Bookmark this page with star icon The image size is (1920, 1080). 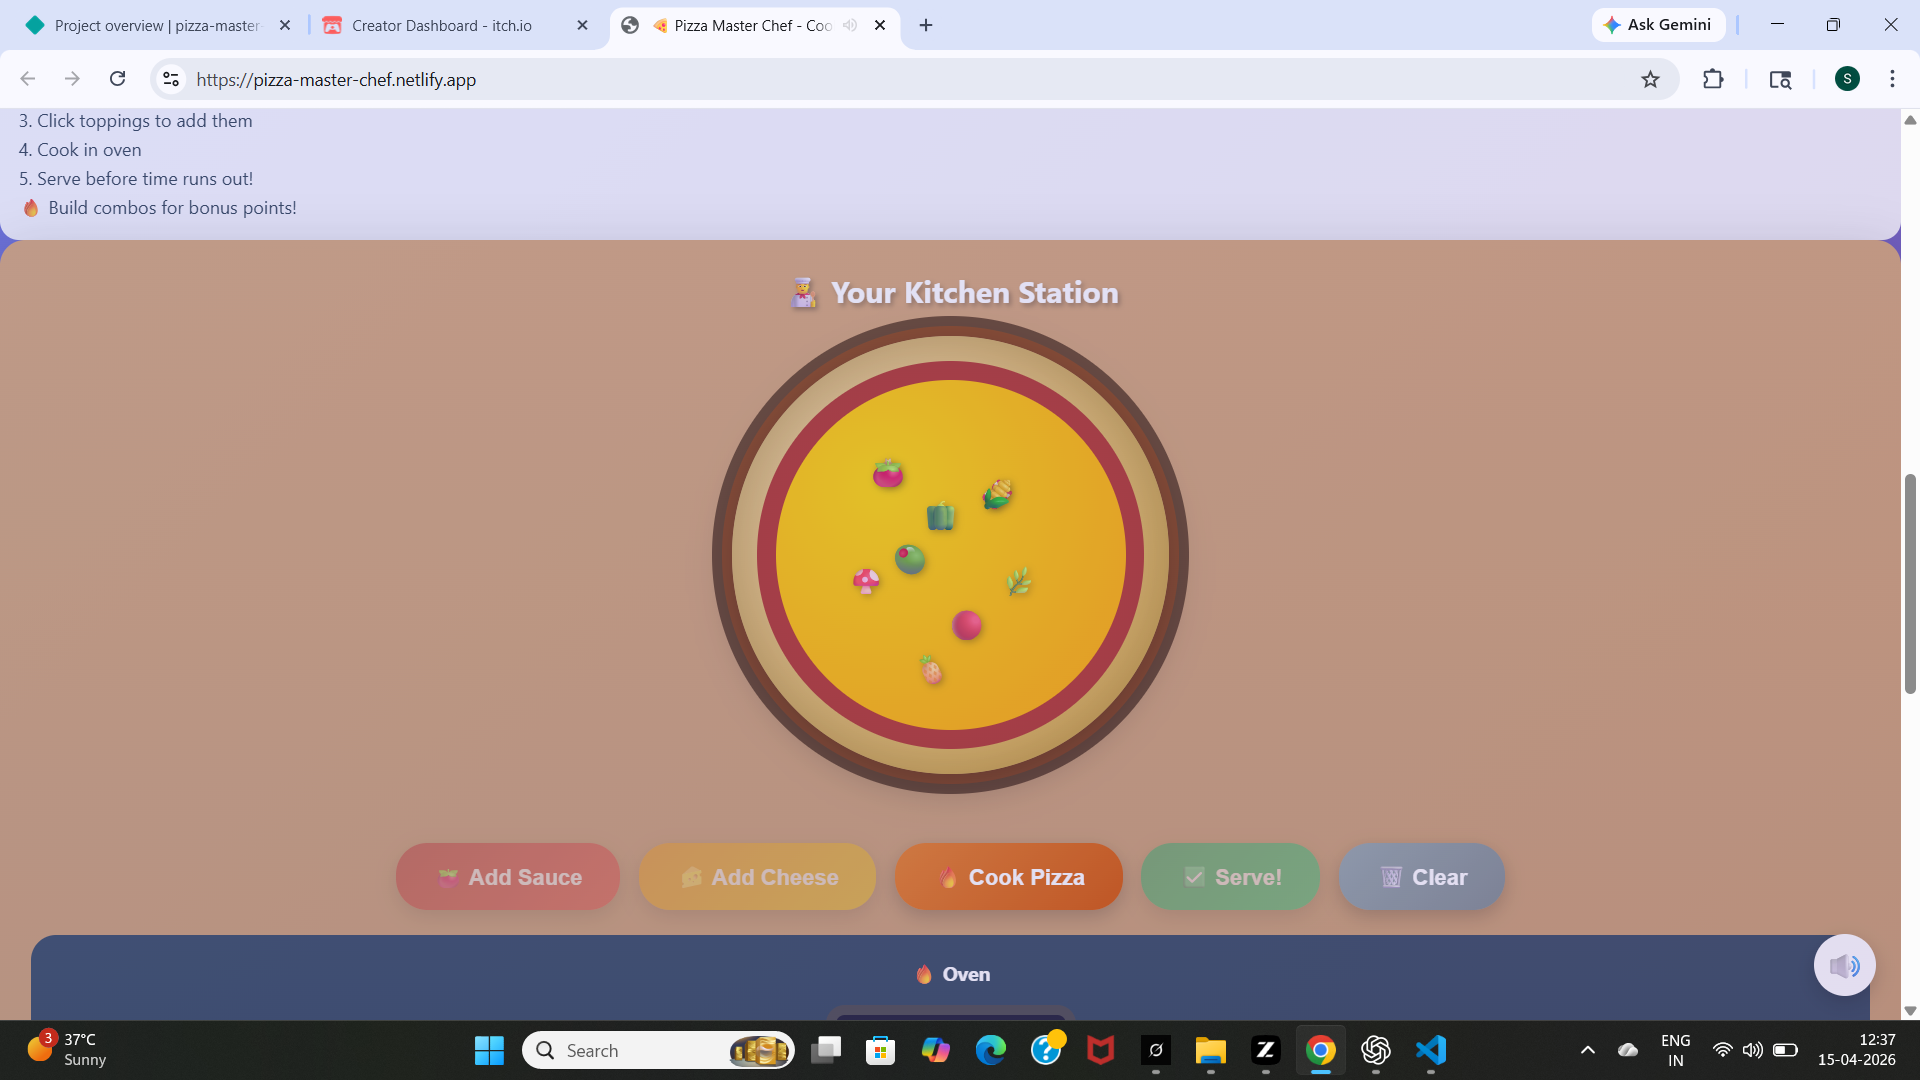click(1650, 79)
